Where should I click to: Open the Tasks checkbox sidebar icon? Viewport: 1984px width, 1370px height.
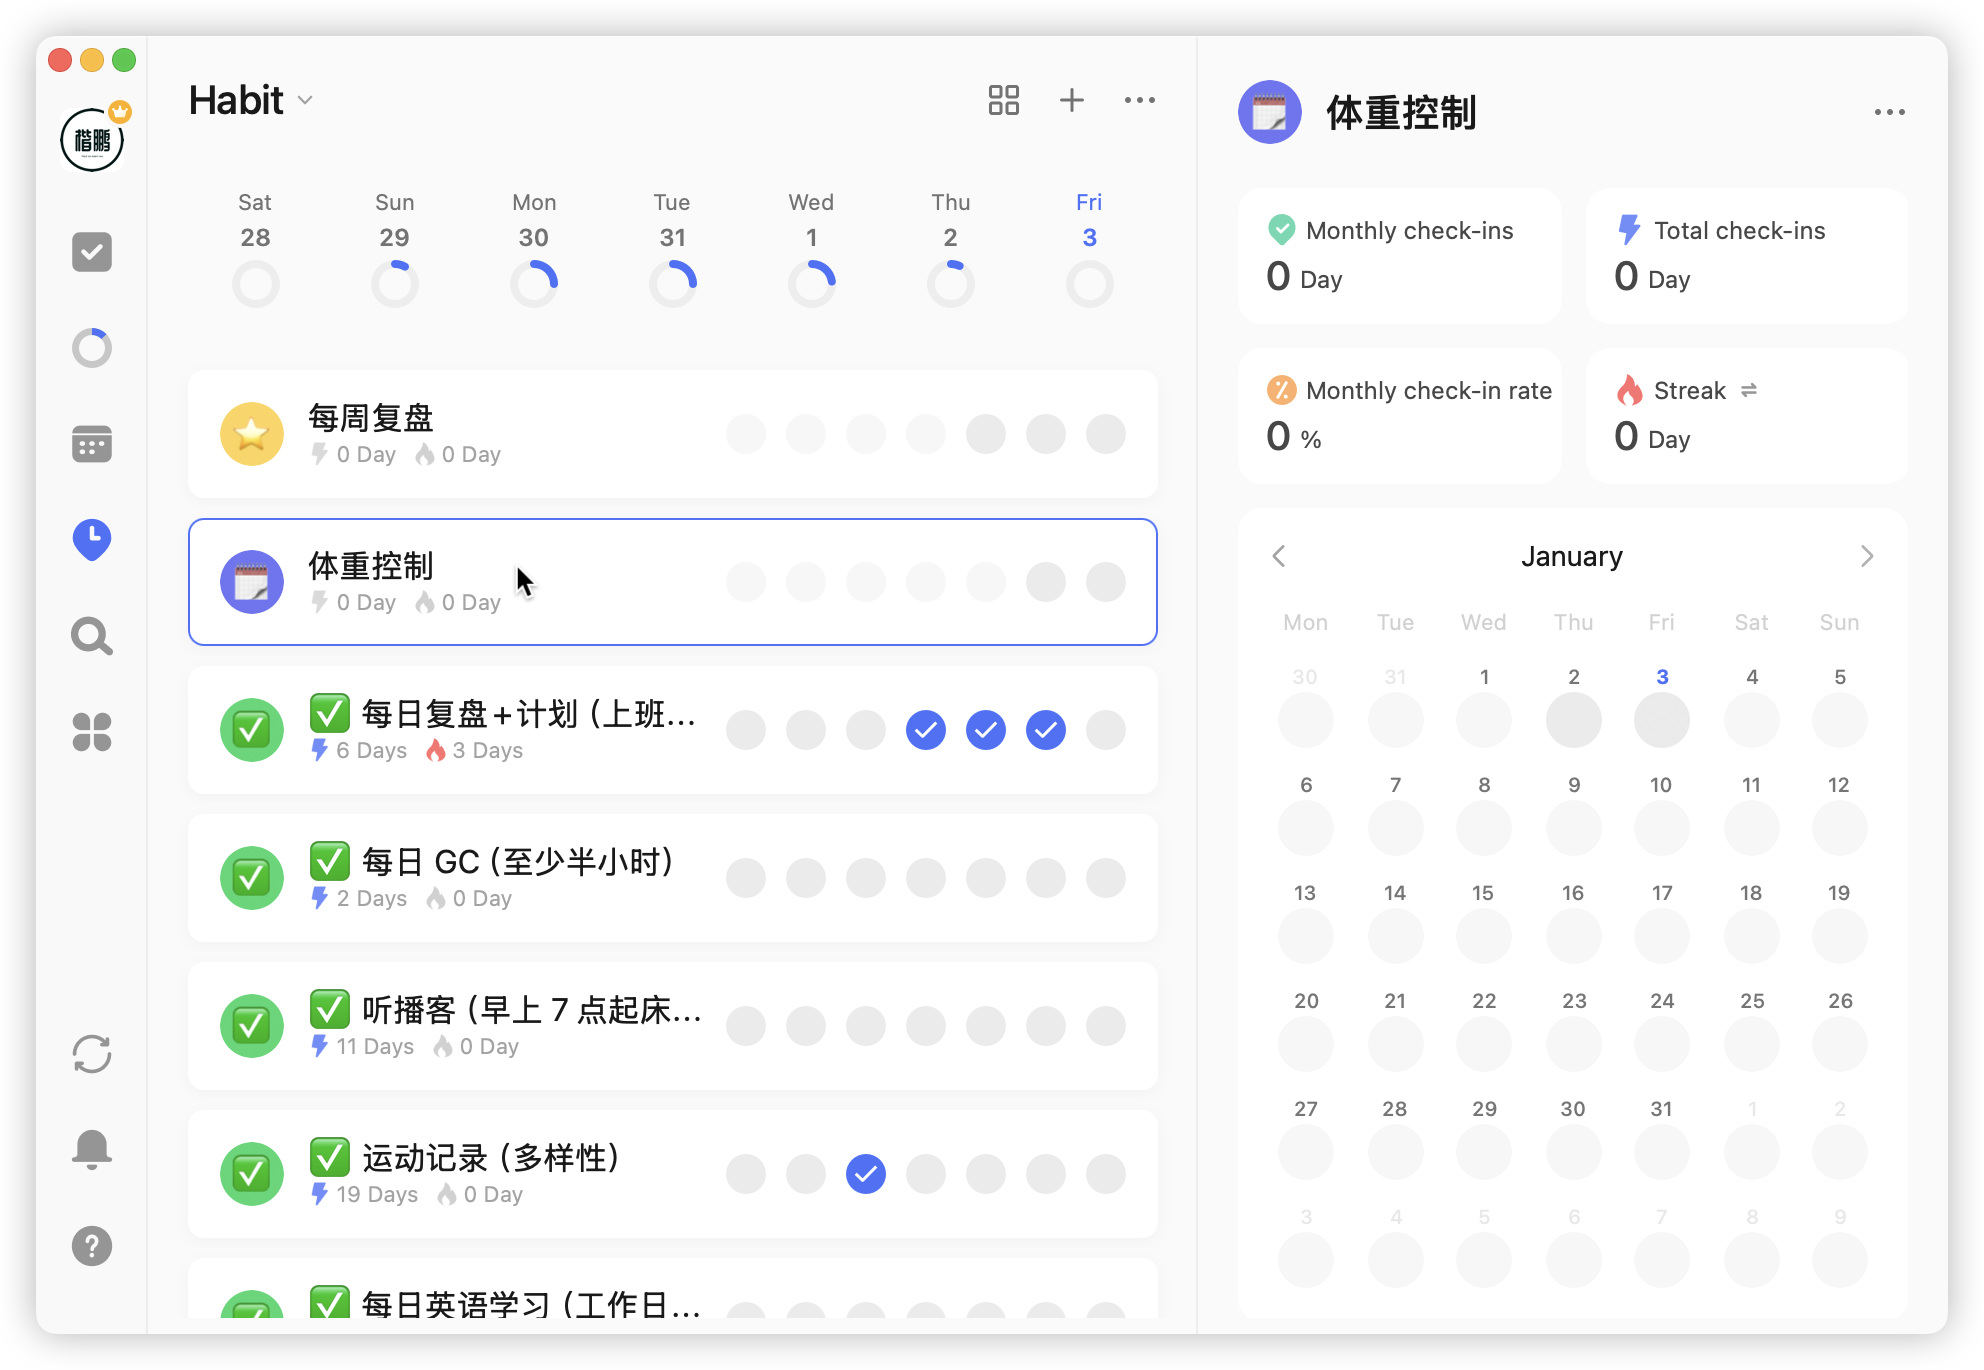click(92, 252)
